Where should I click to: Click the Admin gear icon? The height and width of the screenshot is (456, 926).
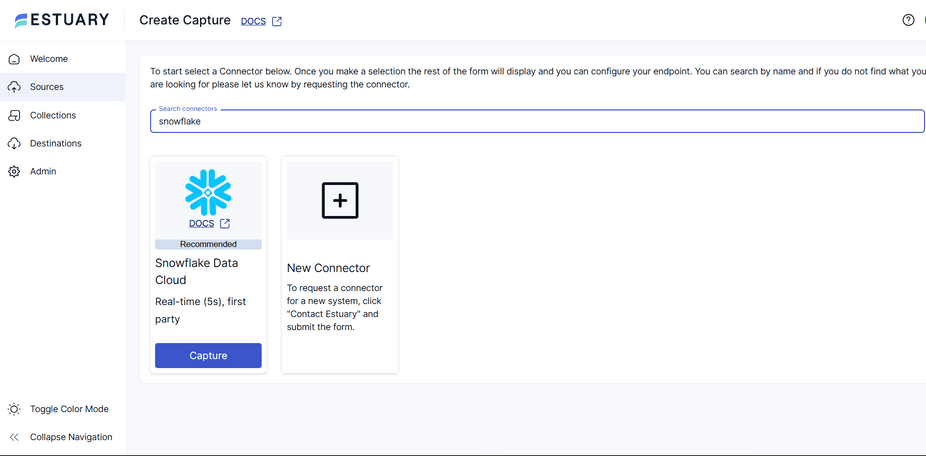click(x=14, y=171)
